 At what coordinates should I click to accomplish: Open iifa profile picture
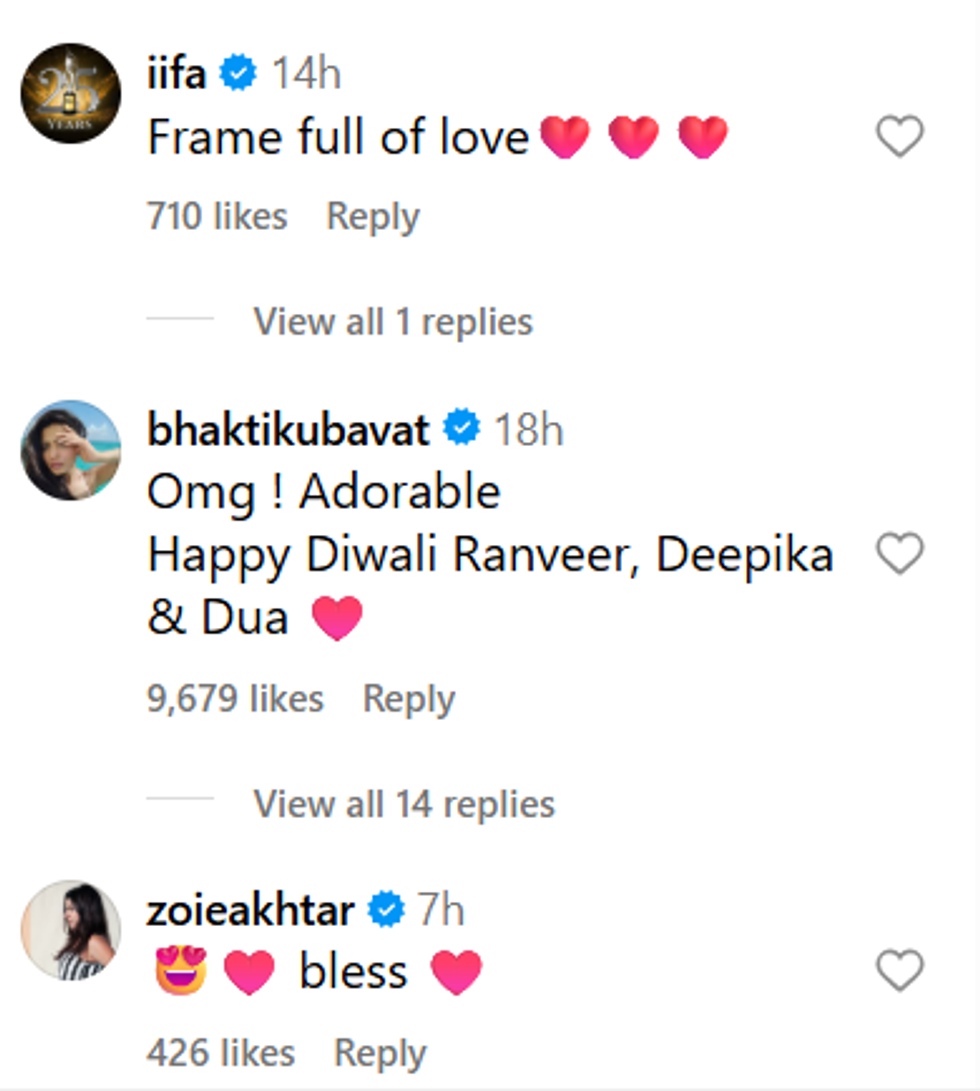[71, 93]
